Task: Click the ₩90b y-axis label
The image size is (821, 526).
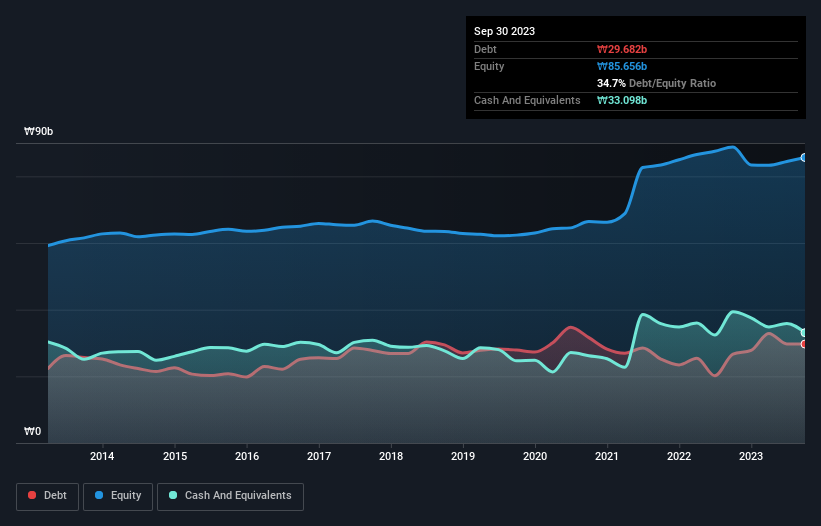Action: click(38, 131)
